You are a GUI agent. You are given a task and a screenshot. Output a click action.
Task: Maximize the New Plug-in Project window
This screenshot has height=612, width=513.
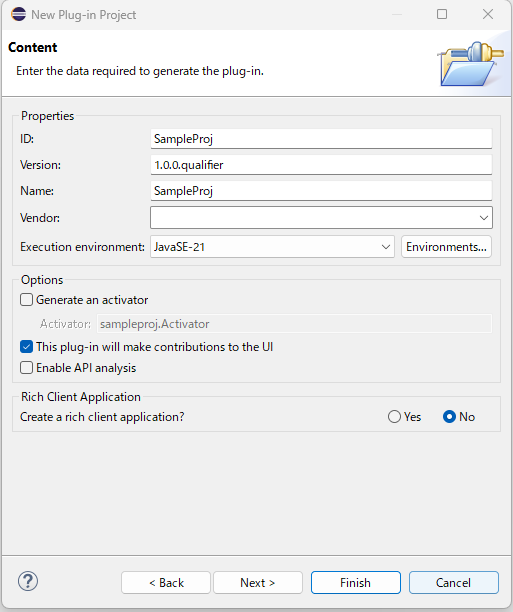tap(442, 14)
